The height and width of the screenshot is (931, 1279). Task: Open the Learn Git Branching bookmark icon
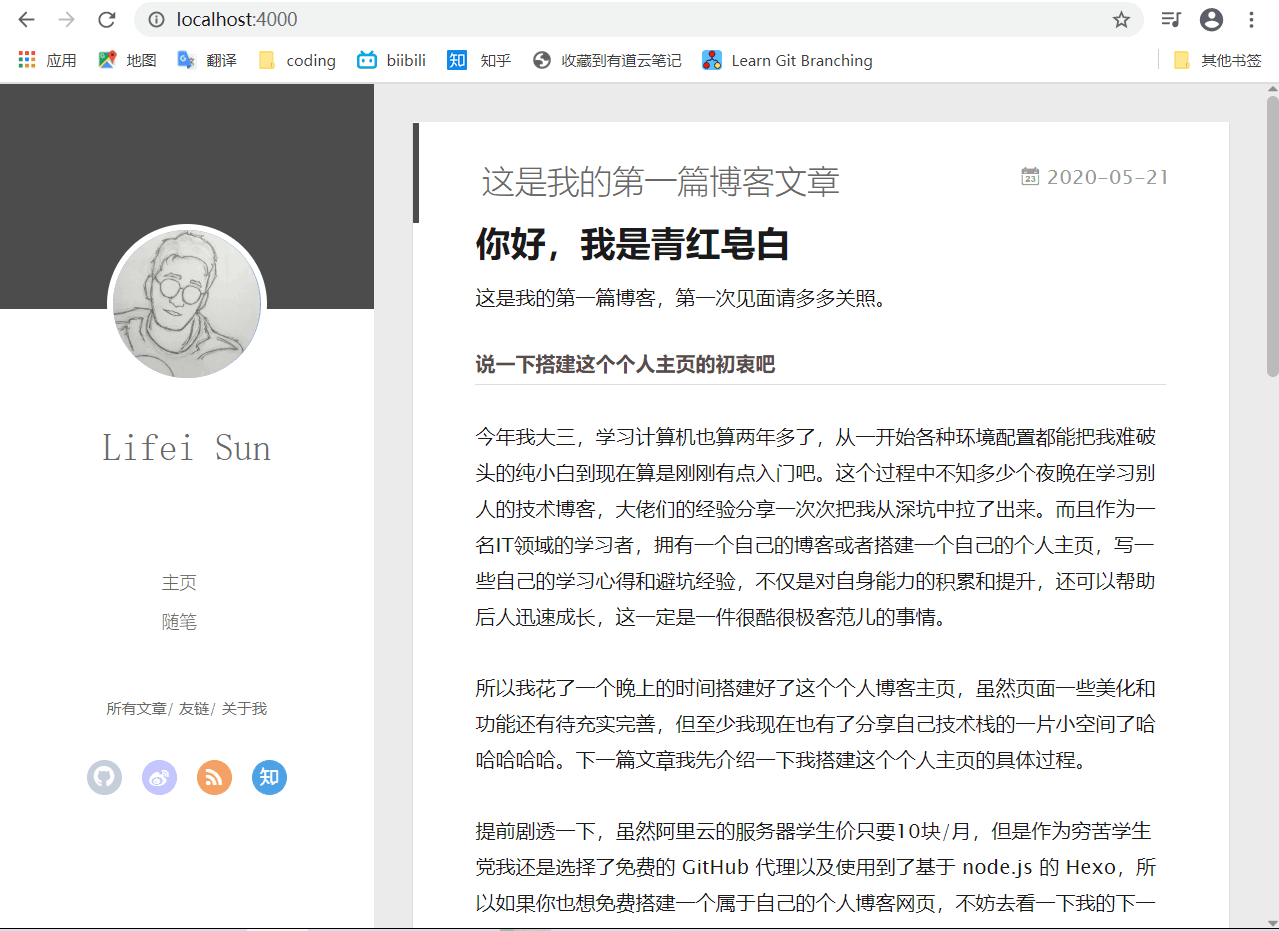click(x=711, y=60)
